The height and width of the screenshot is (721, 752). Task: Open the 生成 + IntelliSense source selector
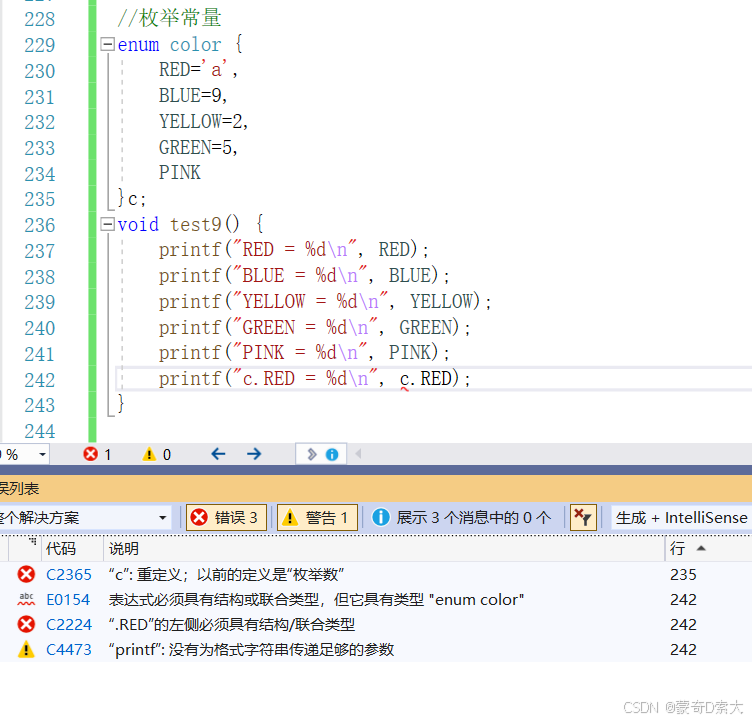pyautogui.click(x=682, y=518)
